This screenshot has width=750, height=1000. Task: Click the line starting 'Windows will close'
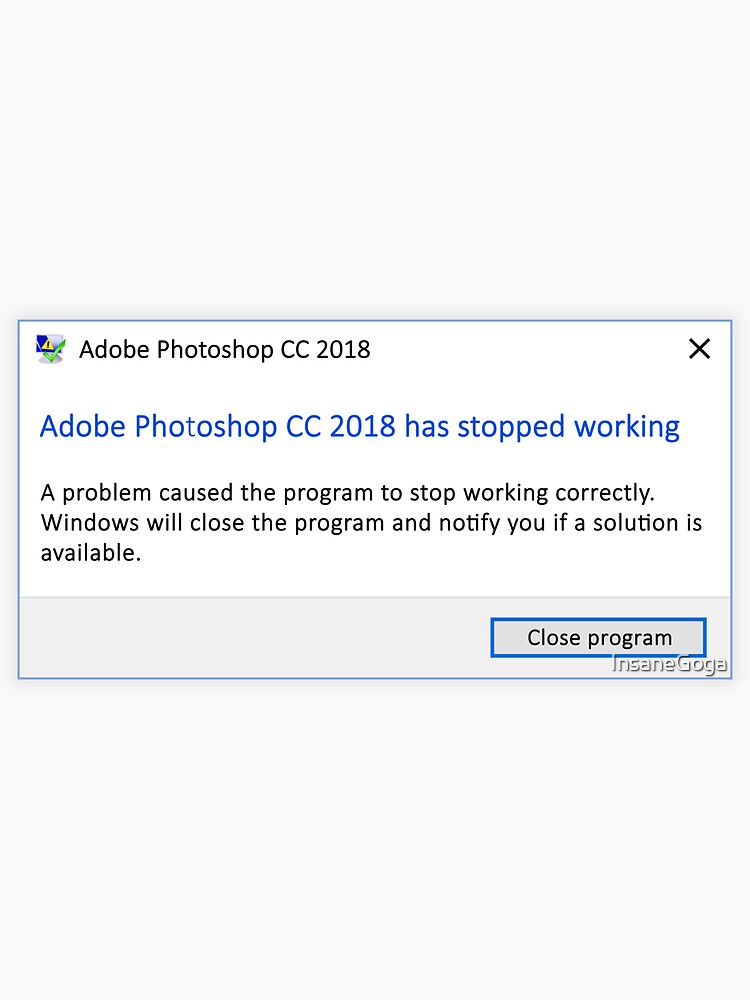pyautogui.click(x=371, y=522)
